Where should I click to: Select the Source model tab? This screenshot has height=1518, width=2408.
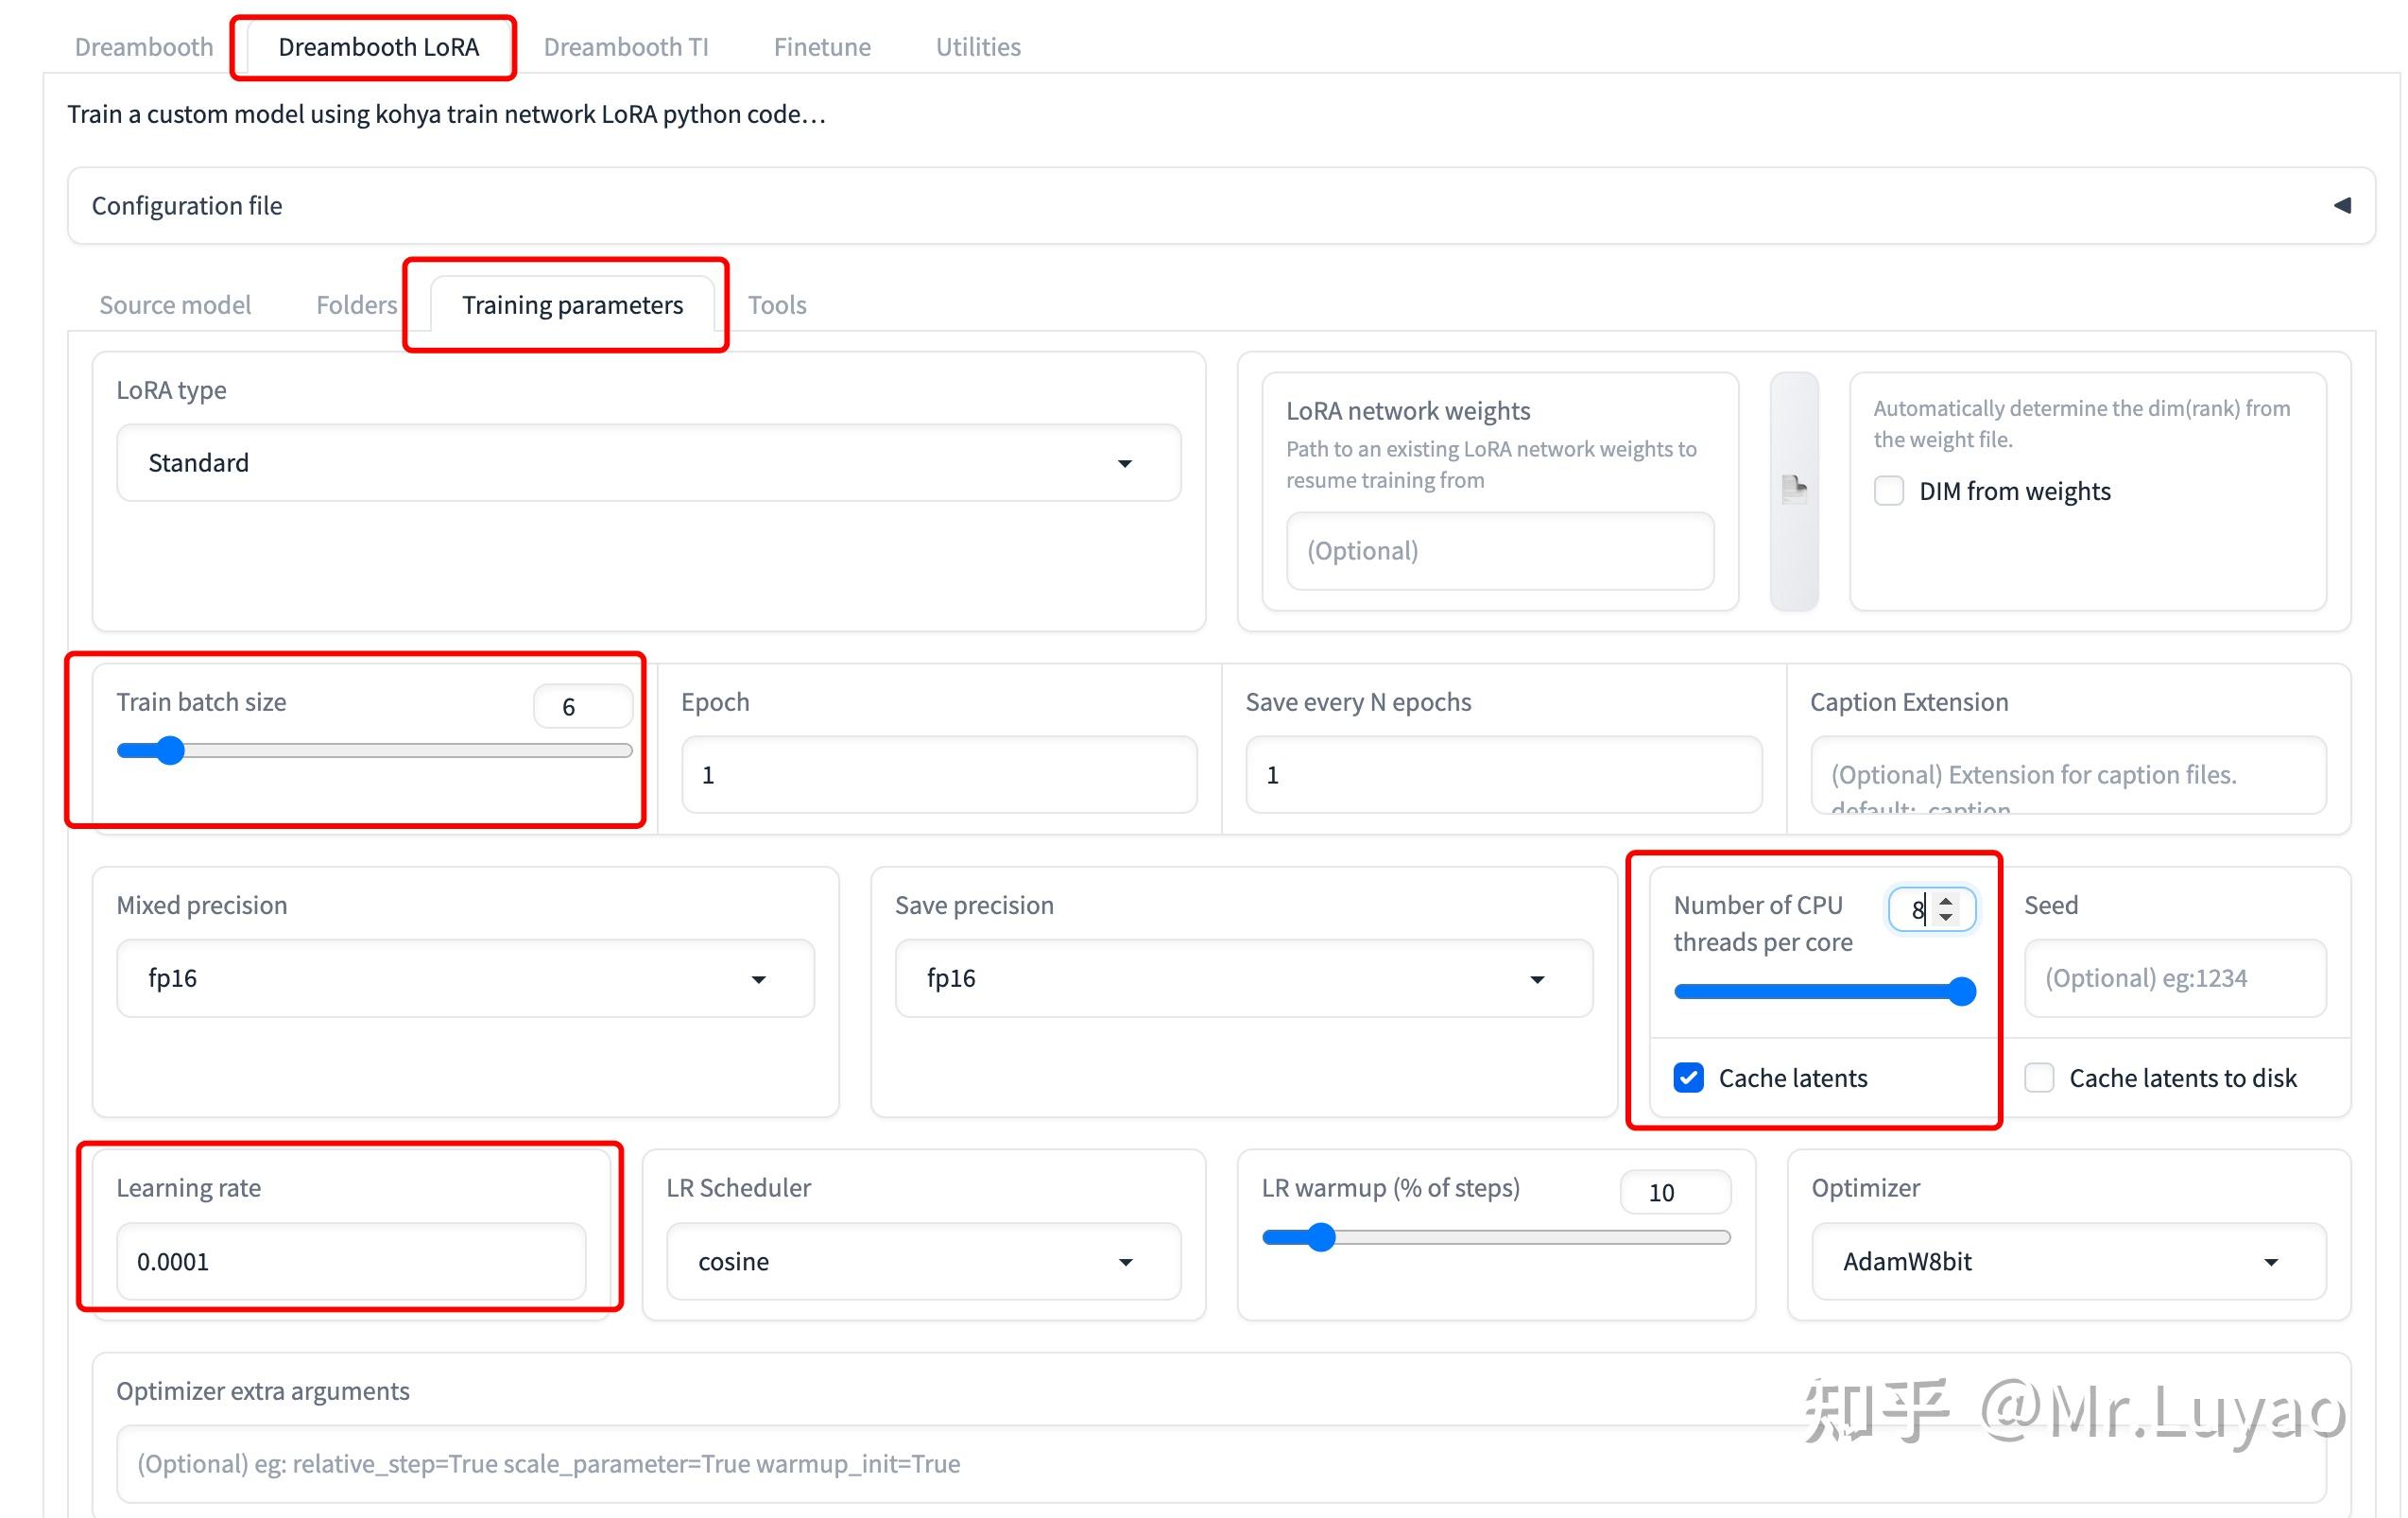pos(175,304)
